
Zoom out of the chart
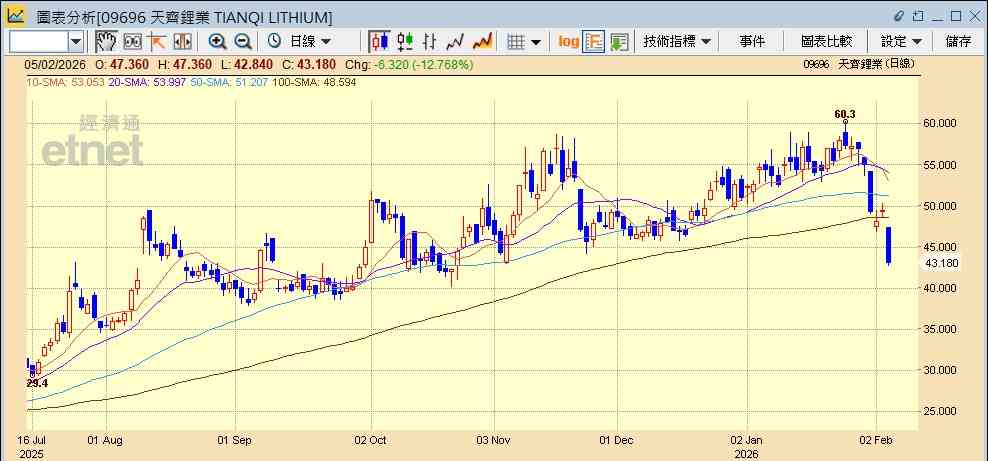pyautogui.click(x=243, y=42)
